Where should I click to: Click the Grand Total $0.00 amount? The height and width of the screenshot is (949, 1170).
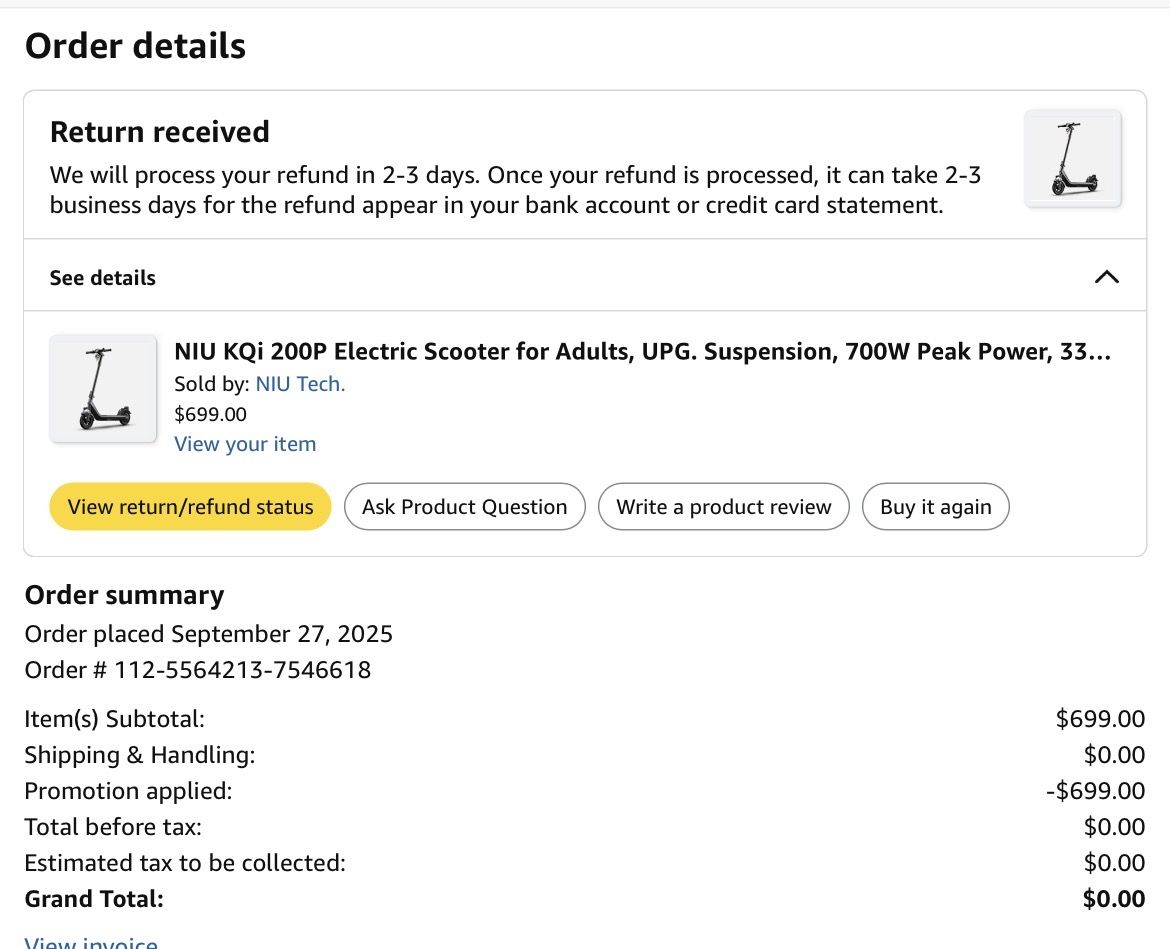click(x=1113, y=899)
